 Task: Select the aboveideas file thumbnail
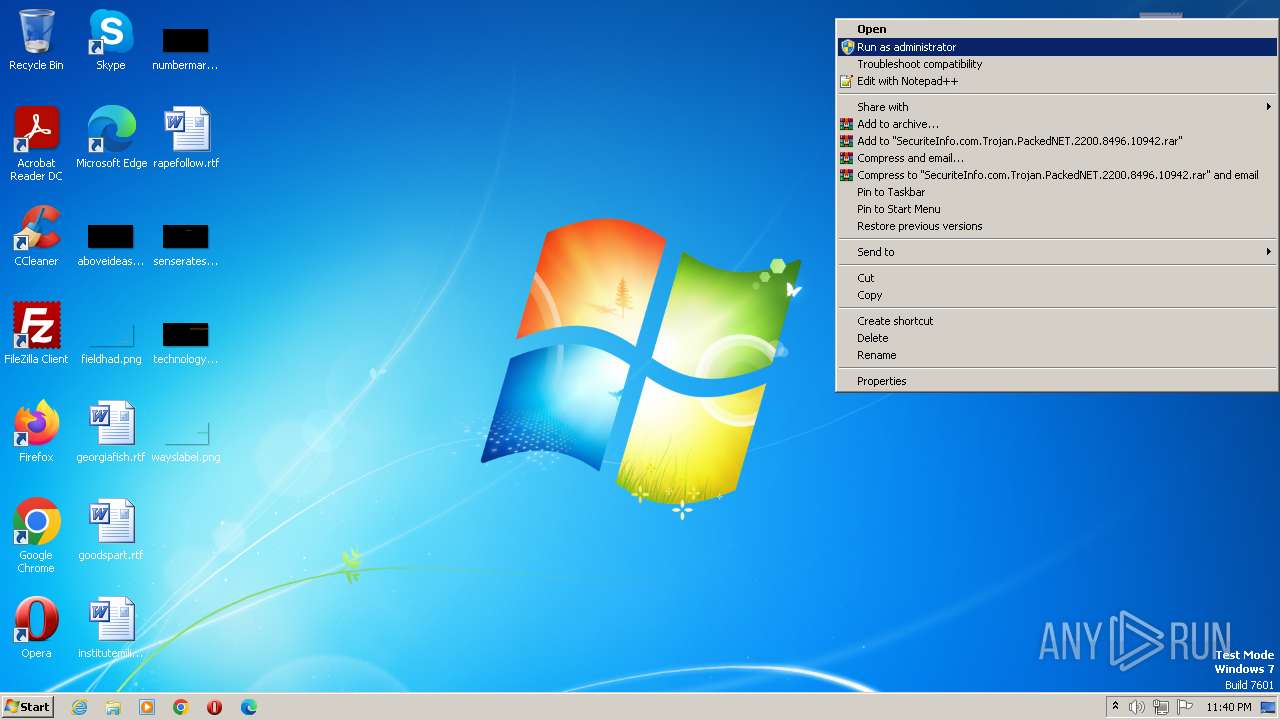click(111, 236)
